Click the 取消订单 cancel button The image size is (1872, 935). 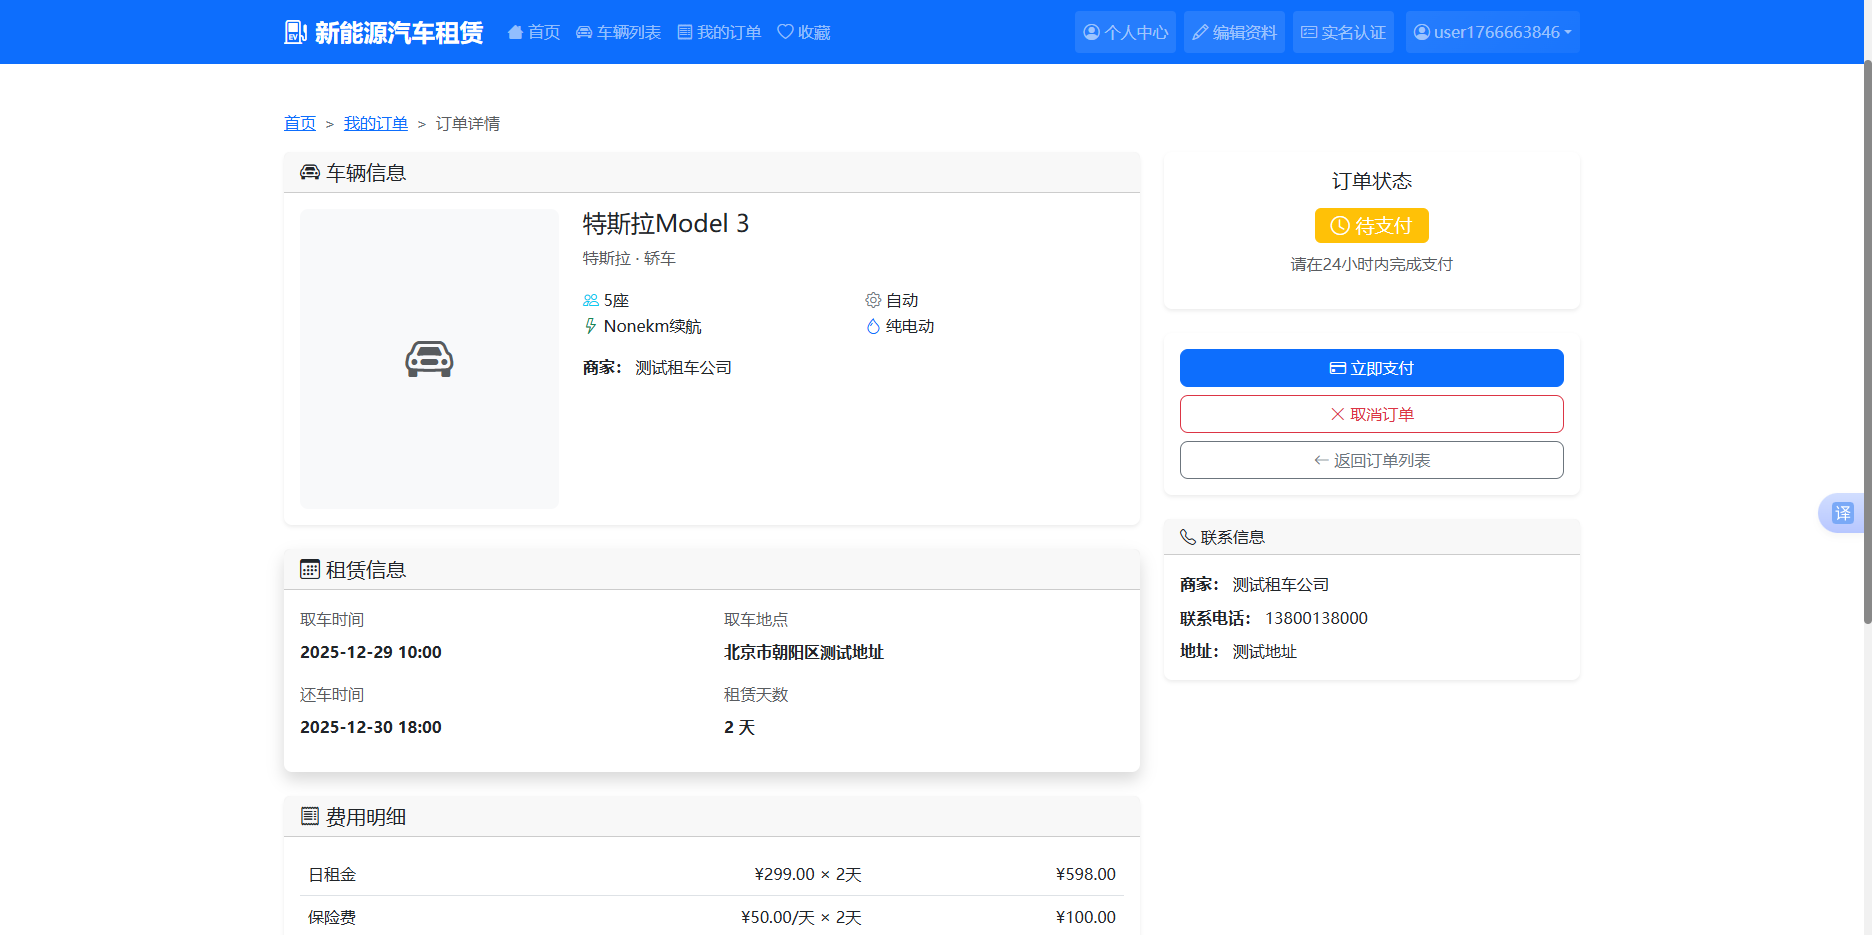pos(1371,414)
